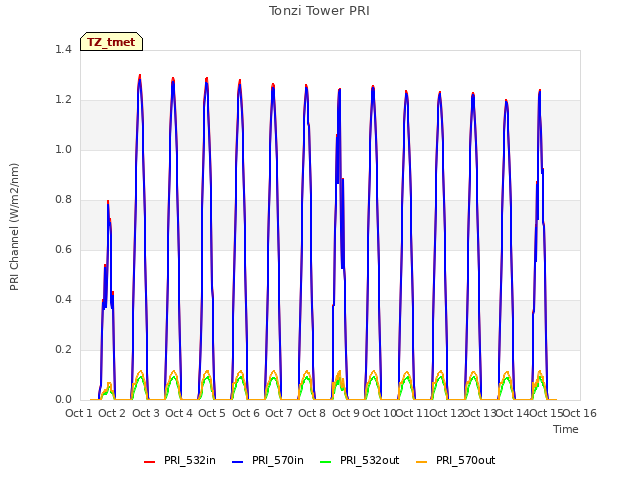This screenshot has width=640, height=480.
Task: Click the blue PRI_570in legend swatch
Action: 238,462
